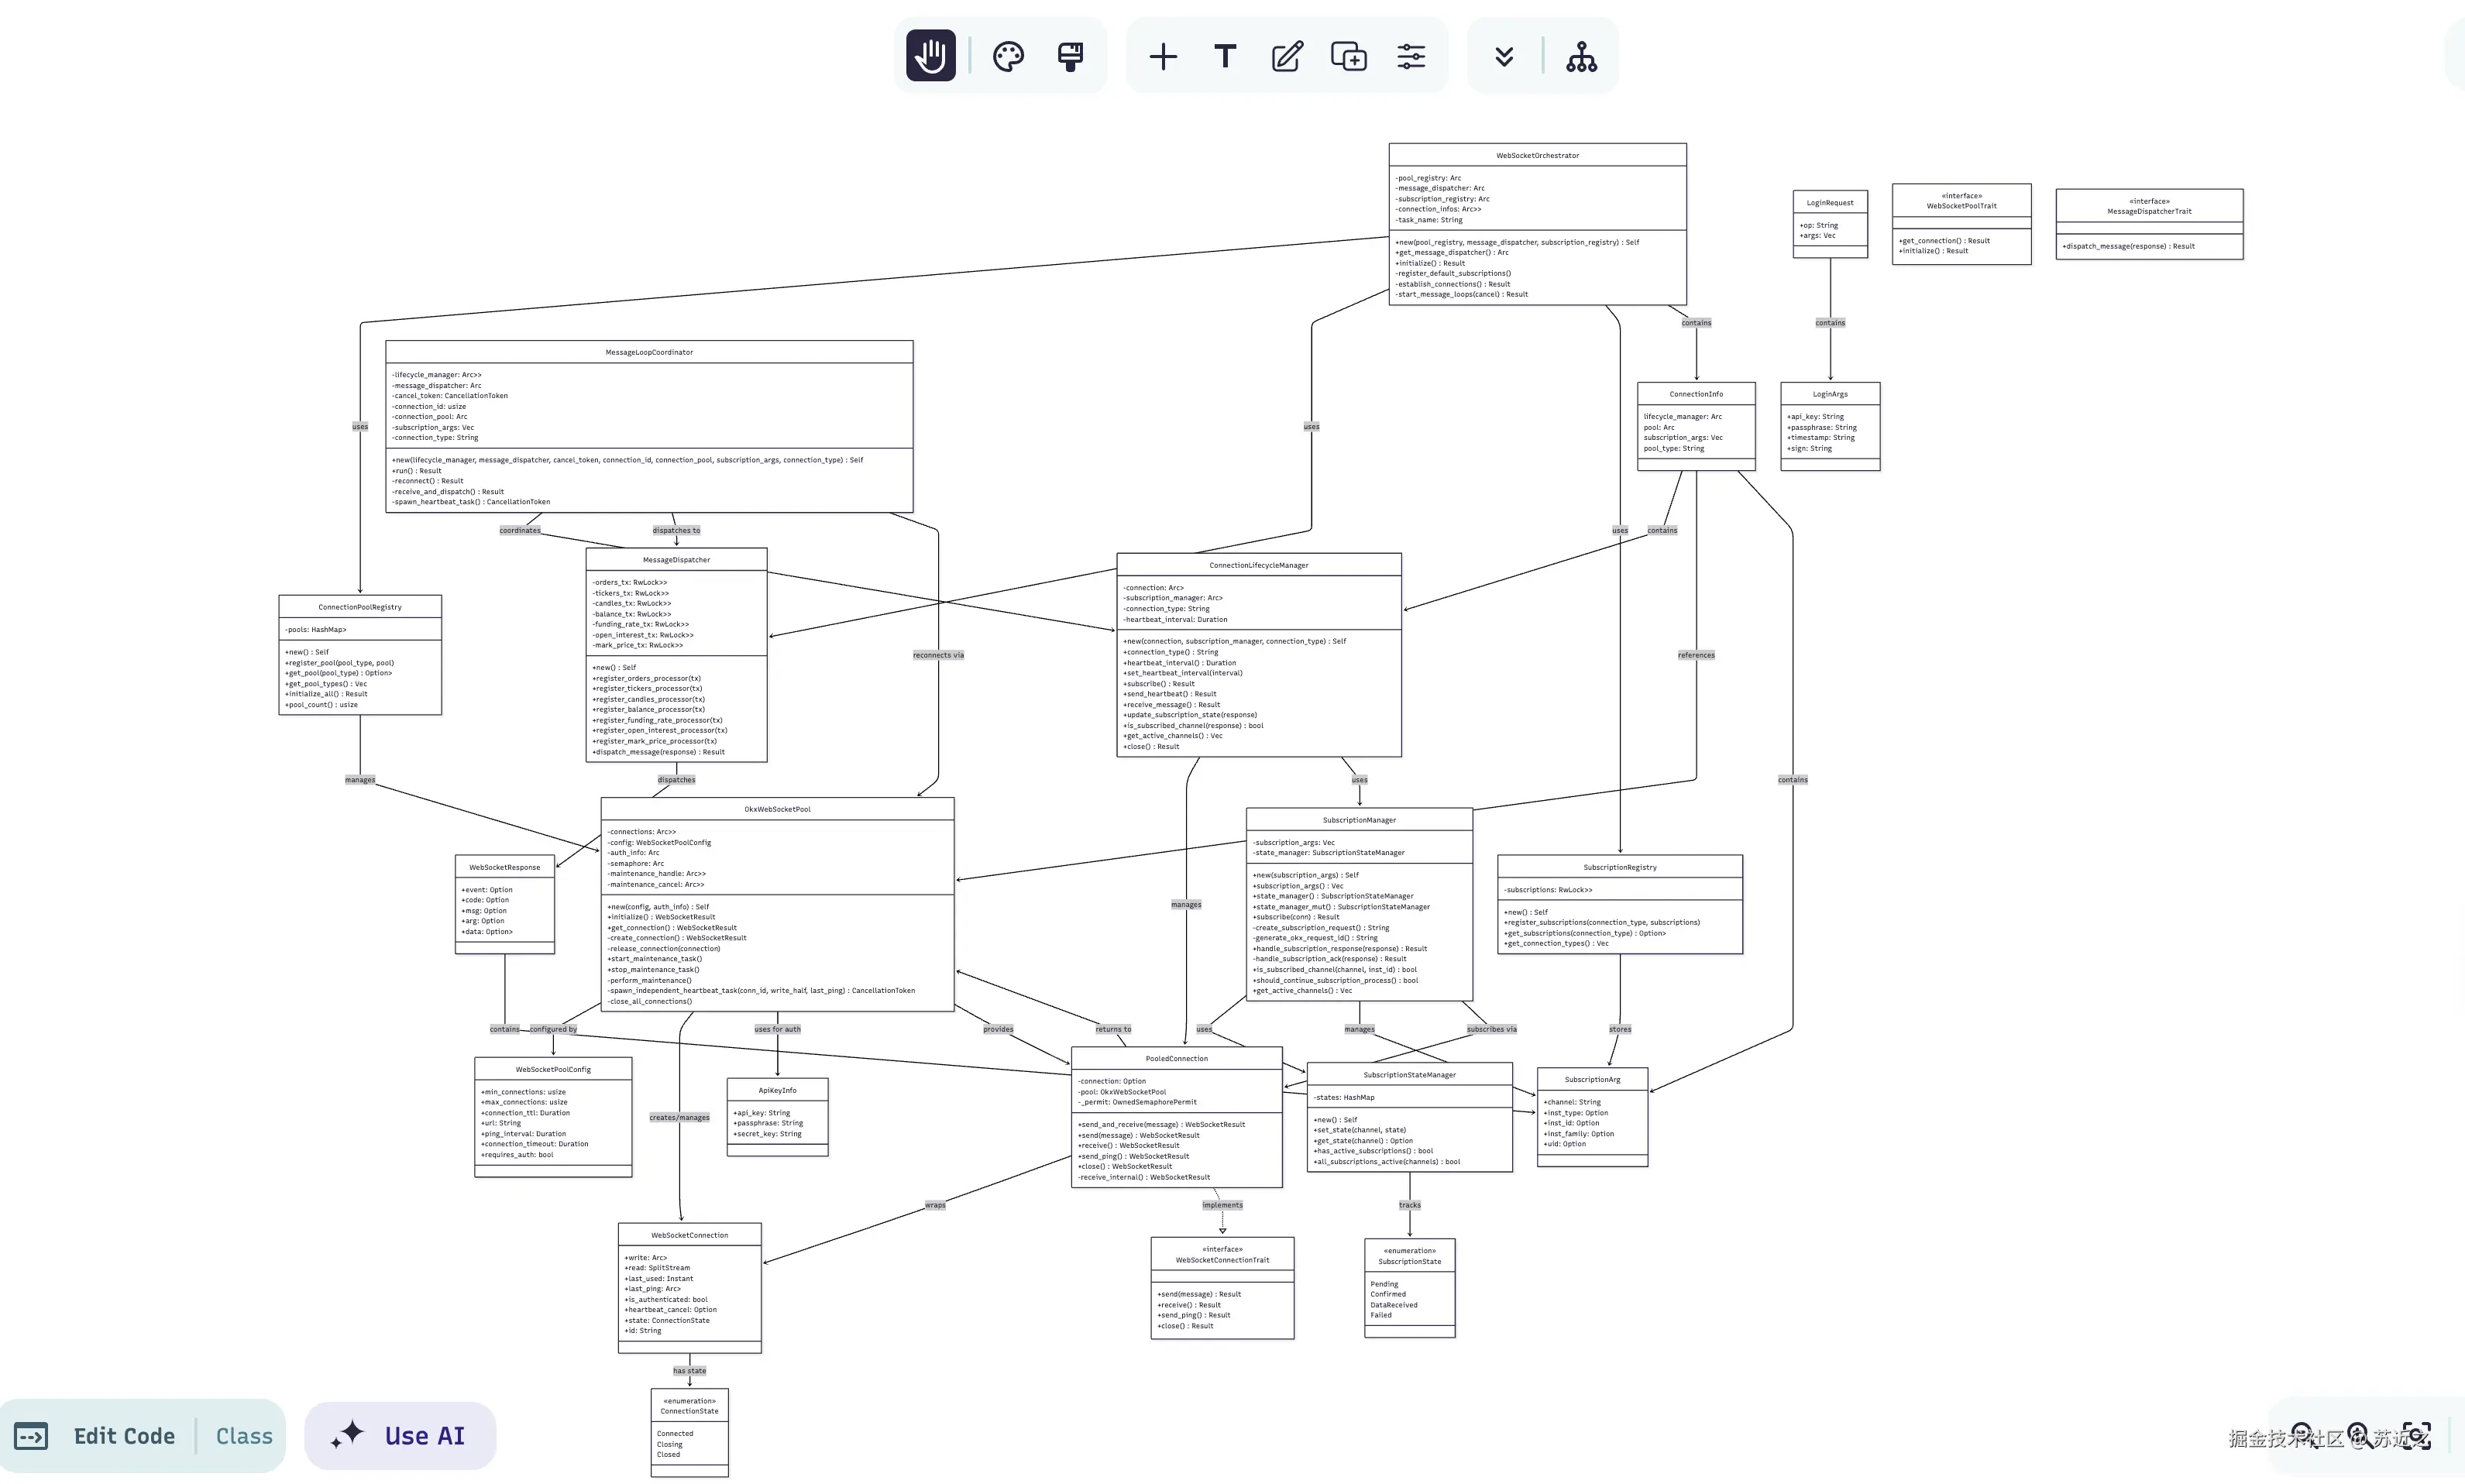Click the Use AI button

400,1436
